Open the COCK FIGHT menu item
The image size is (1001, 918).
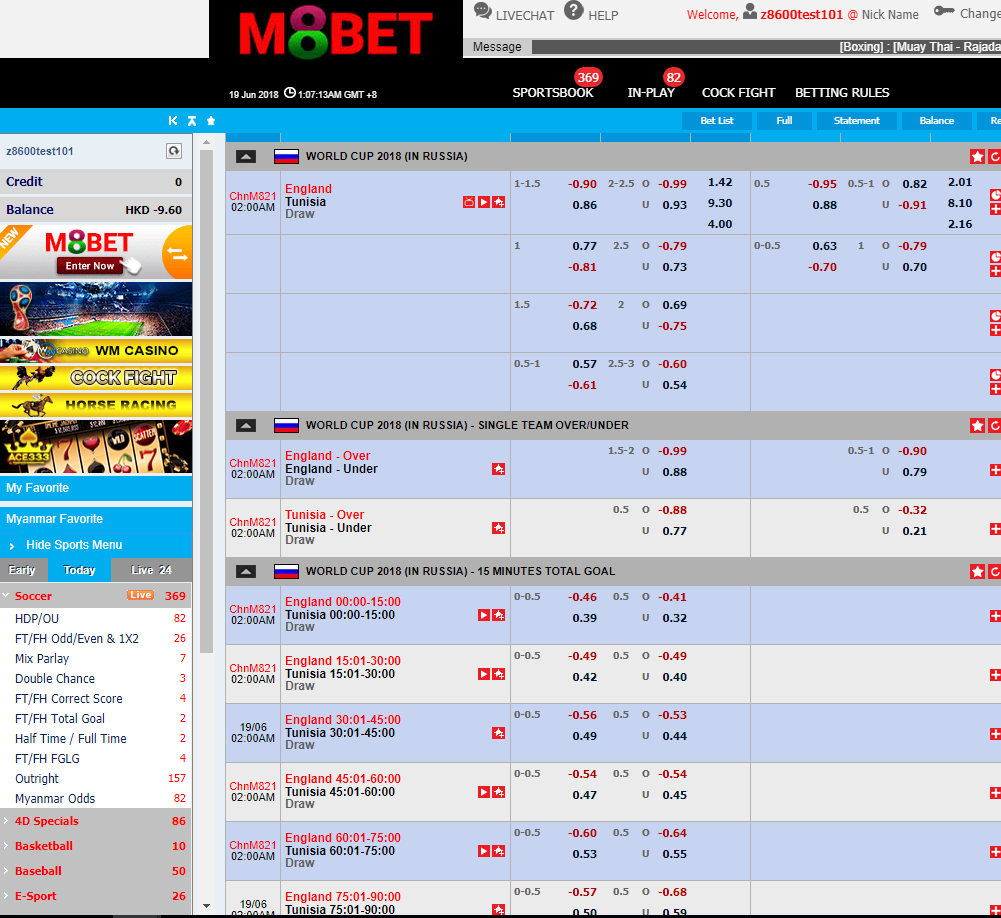coord(738,93)
